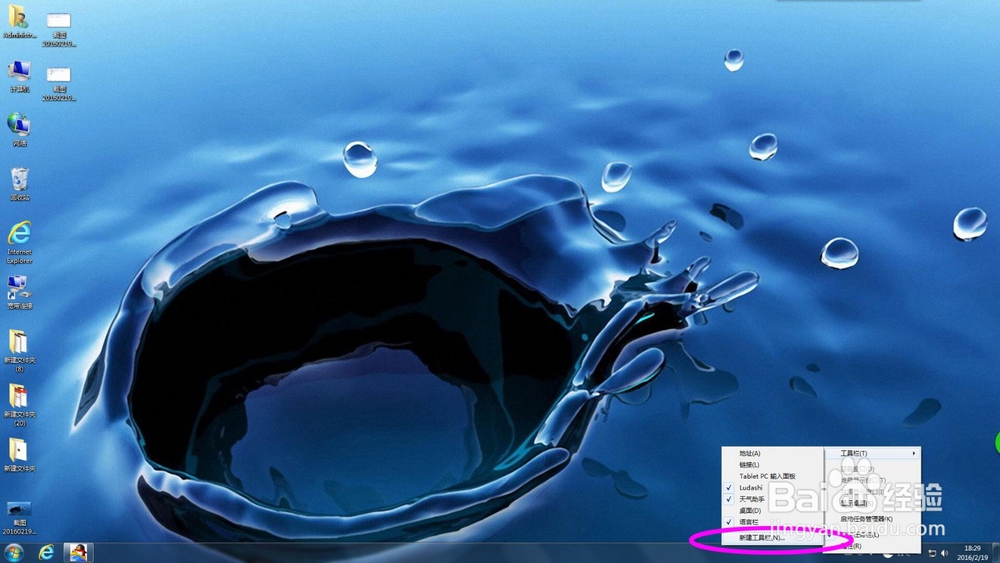Choose 桌面(D) in the toolbars submenu
Image resolution: width=1000 pixels, height=563 pixels.
(x=772, y=511)
